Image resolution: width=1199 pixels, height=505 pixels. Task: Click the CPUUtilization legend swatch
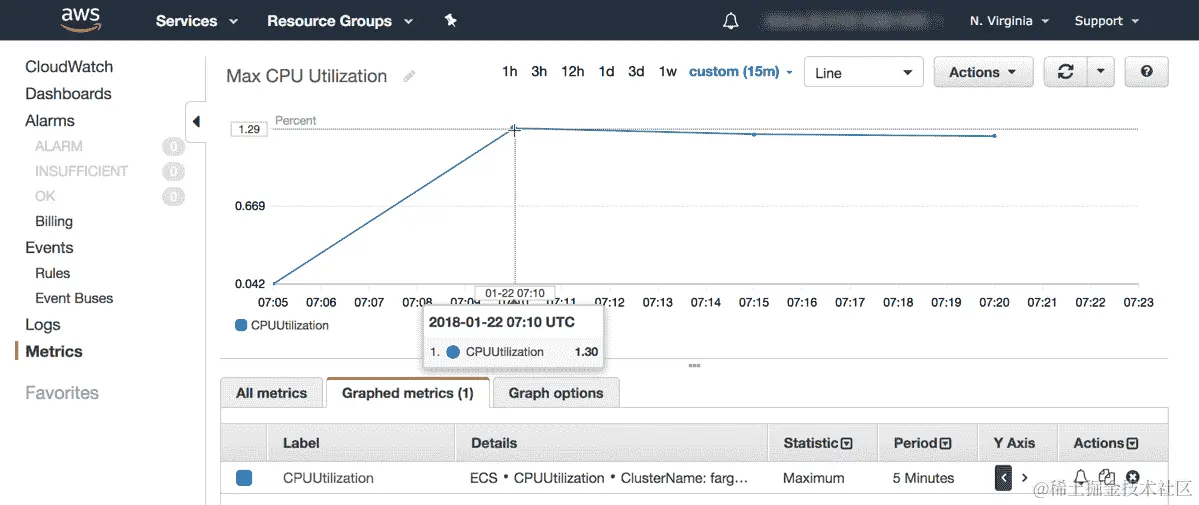[241, 325]
